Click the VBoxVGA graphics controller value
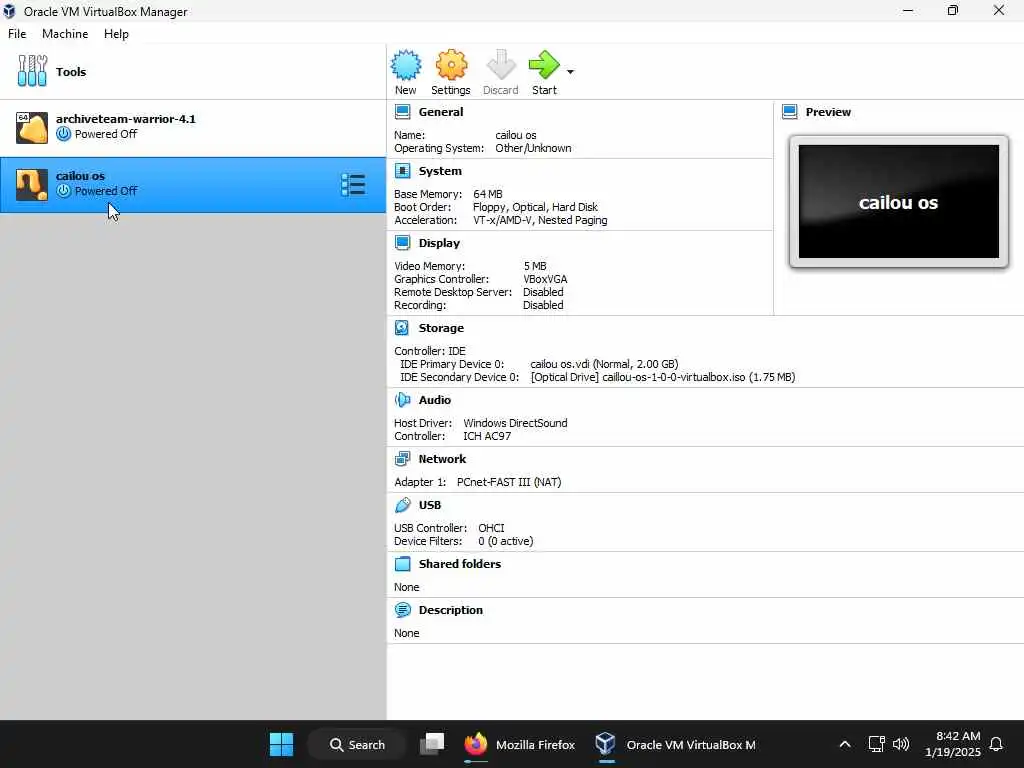Viewport: 1024px width, 768px height. (545, 279)
